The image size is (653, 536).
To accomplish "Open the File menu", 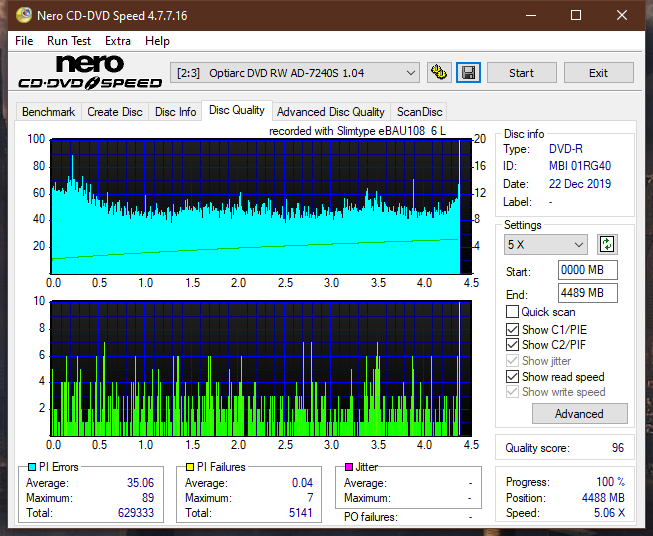I will coord(24,41).
